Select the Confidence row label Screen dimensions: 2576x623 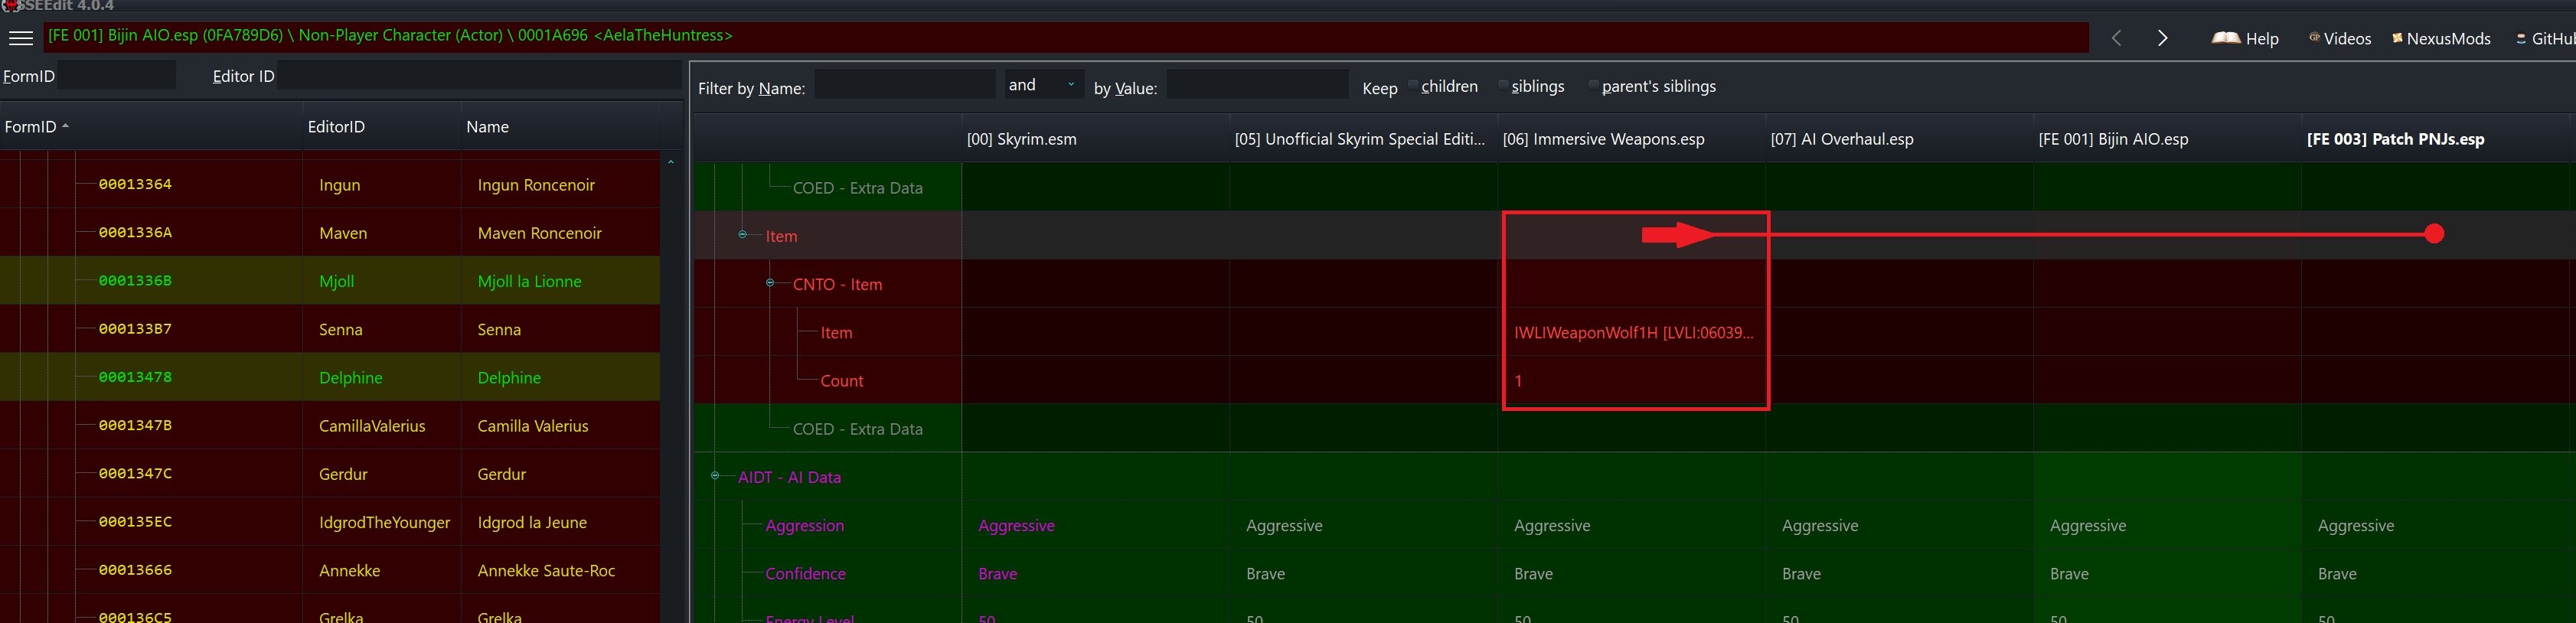[x=805, y=573]
